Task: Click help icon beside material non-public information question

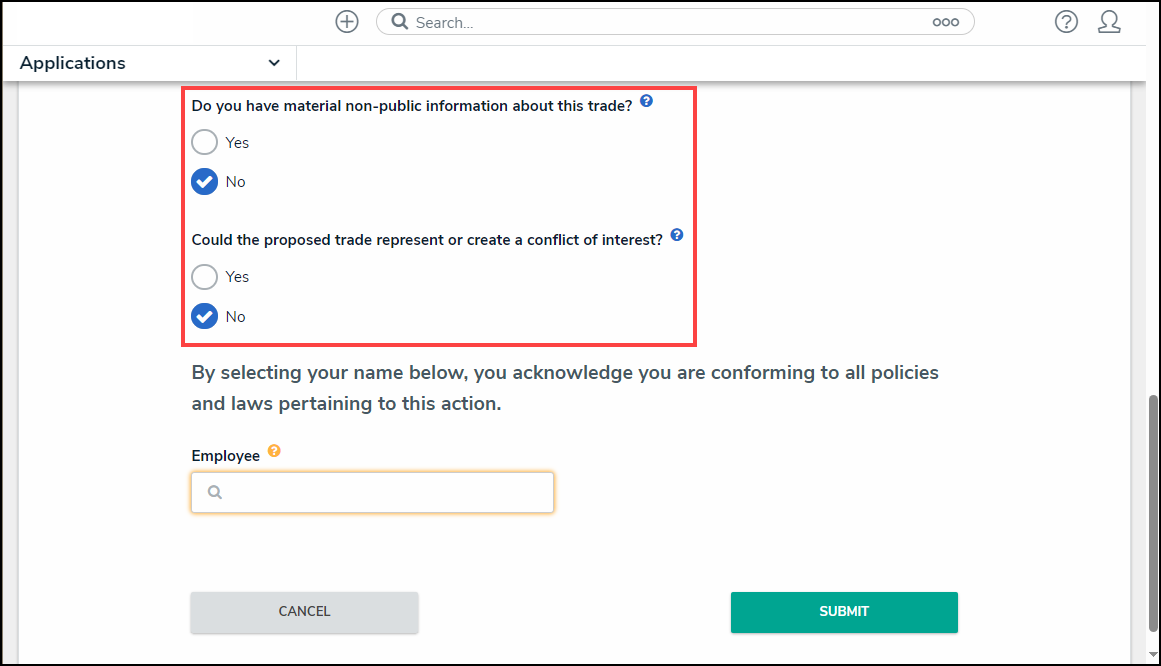Action: coord(646,101)
